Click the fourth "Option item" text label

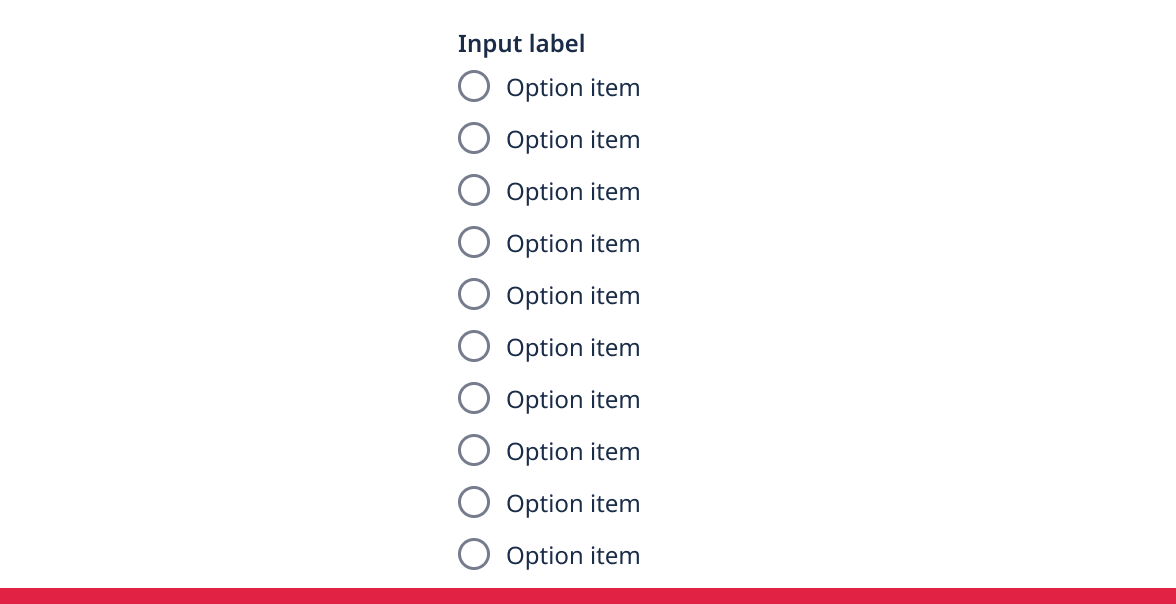573,244
